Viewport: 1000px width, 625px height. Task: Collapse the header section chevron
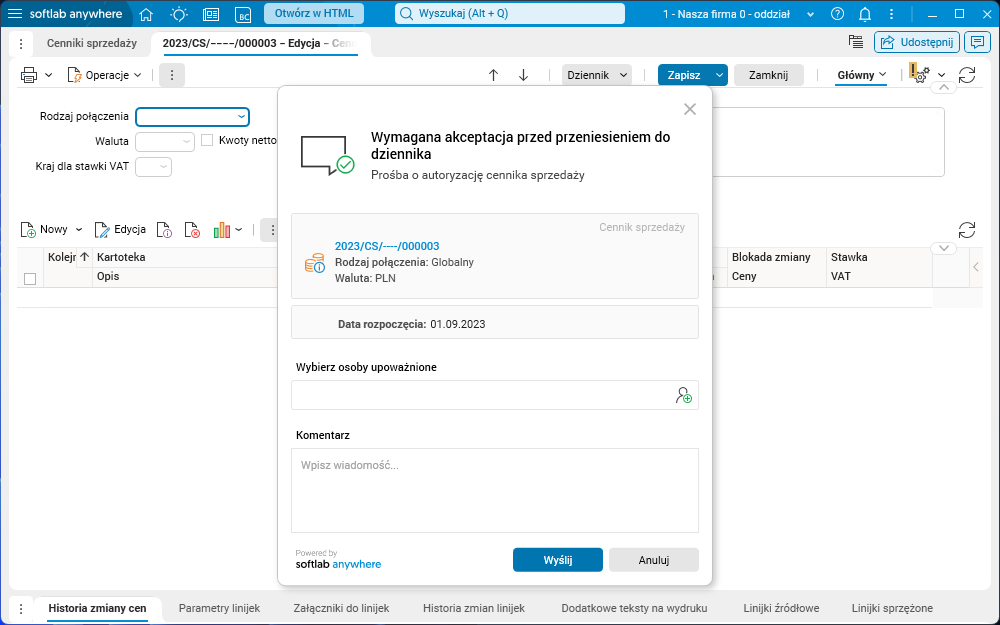click(943, 87)
